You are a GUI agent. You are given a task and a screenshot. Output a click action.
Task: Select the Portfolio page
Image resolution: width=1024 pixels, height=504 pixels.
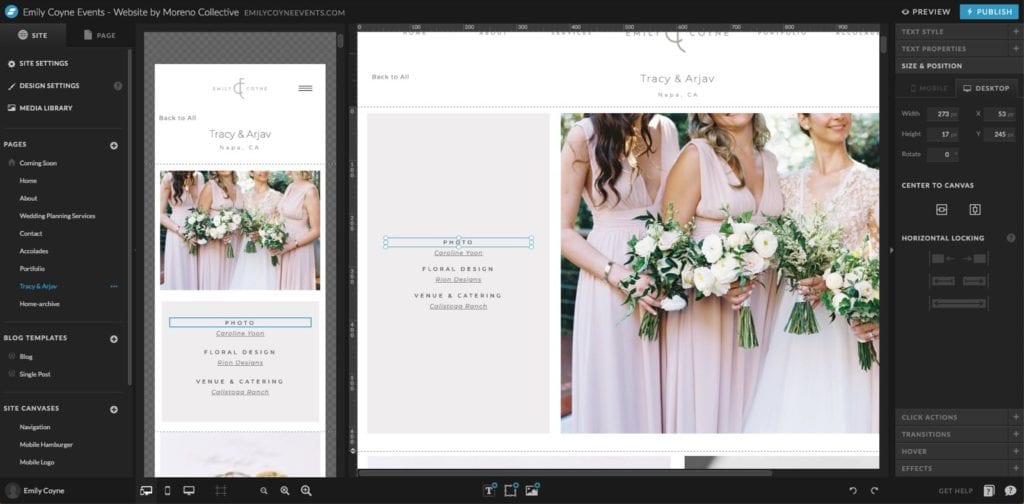pos(32,269)
